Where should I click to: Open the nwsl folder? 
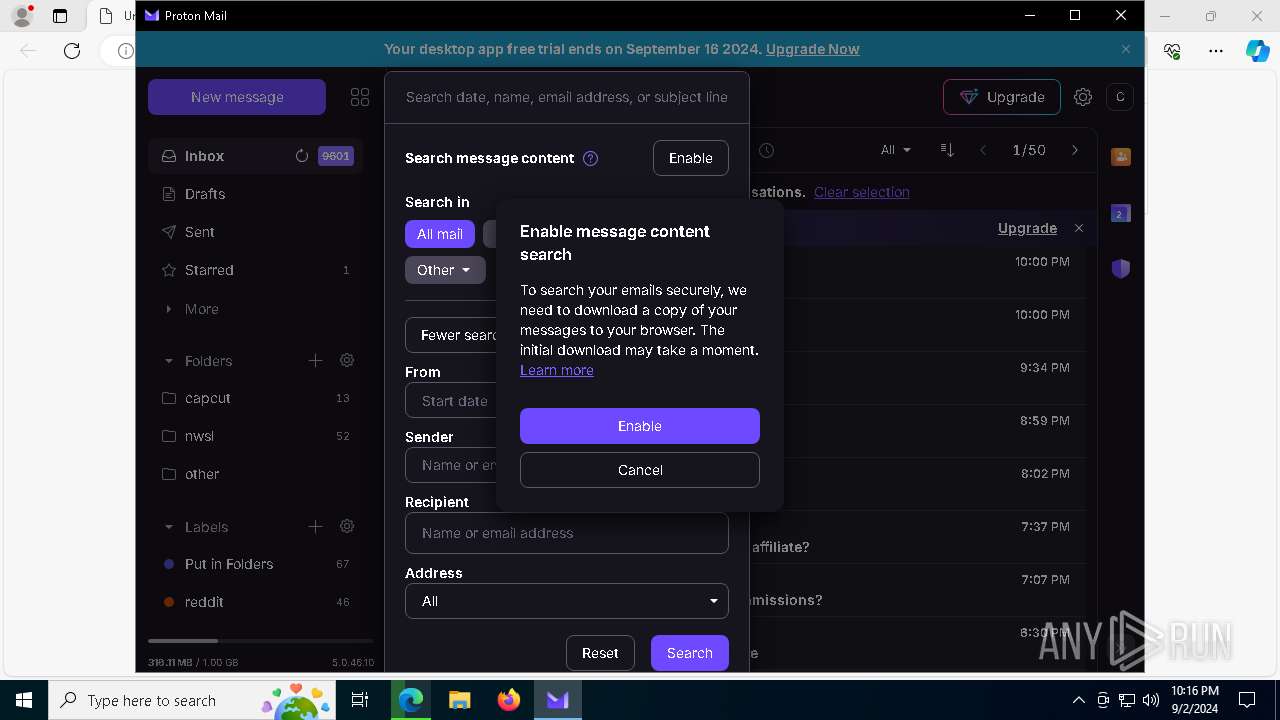tap(255, 436)
